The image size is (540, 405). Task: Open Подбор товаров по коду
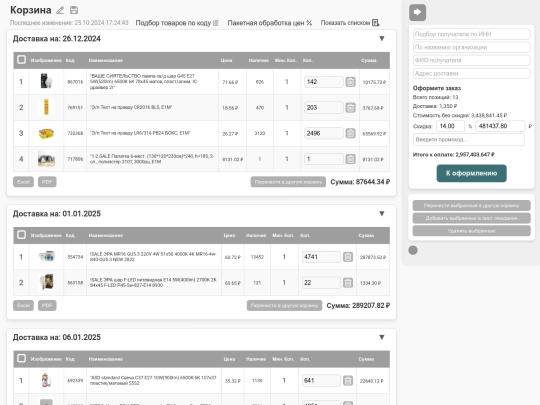pyautogui.click(x=177, y=23)
